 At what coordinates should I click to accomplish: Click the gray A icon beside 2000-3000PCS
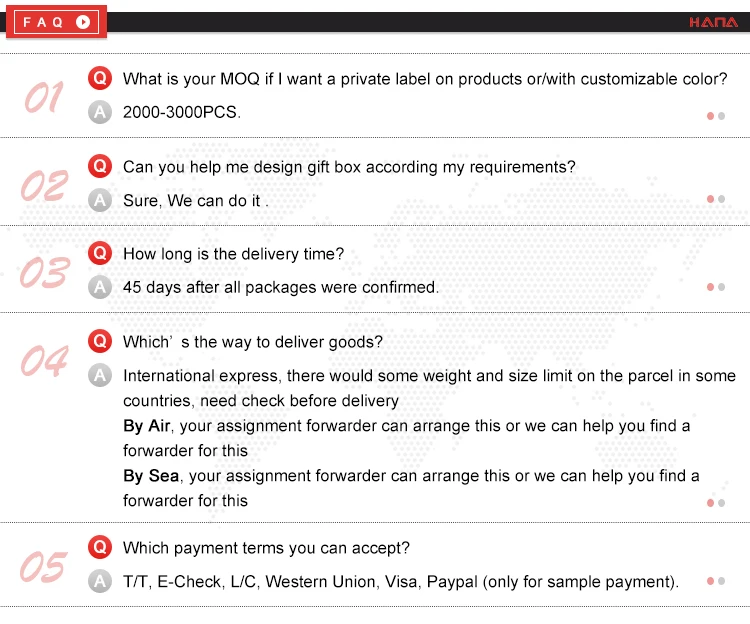tap(100, 112)
